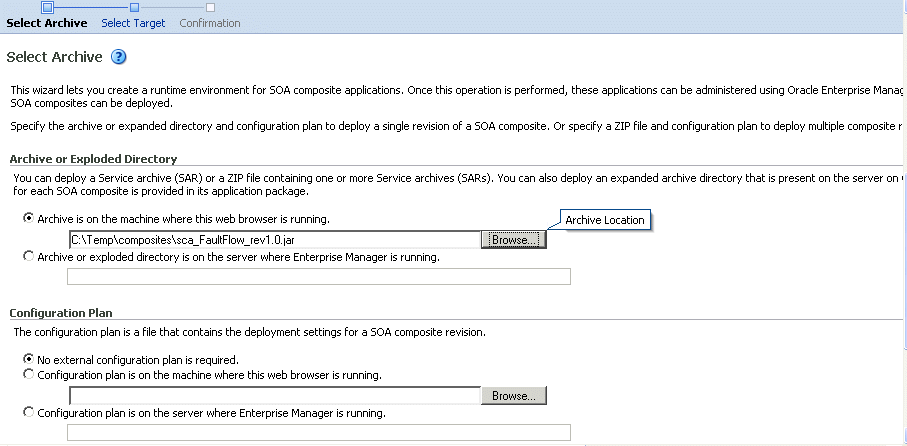Screen dimensions: 907x446
Task: Browse for the configuration plan file
Action: coord(514,396)
